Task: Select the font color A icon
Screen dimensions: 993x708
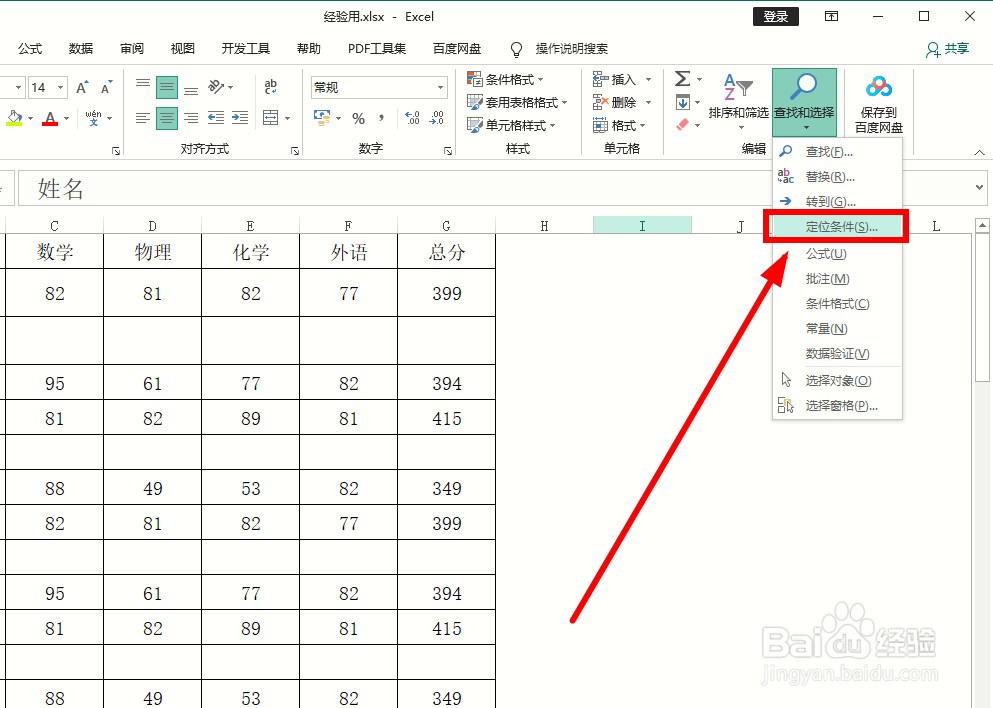Action: tap(50, 118)
